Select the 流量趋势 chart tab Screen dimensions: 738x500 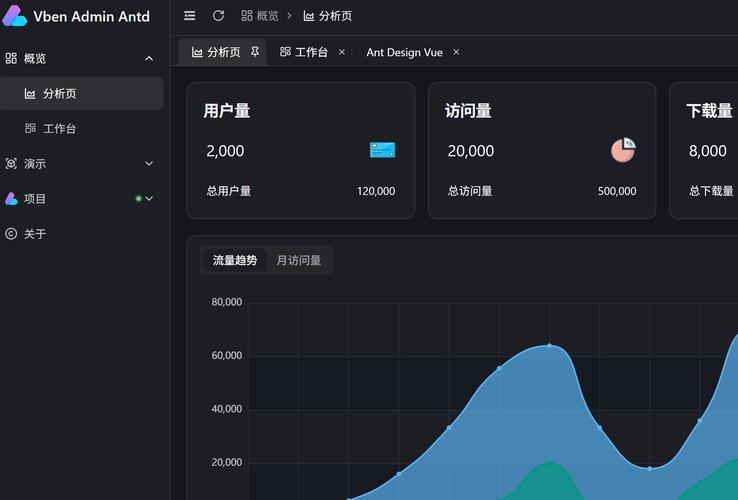235,260
